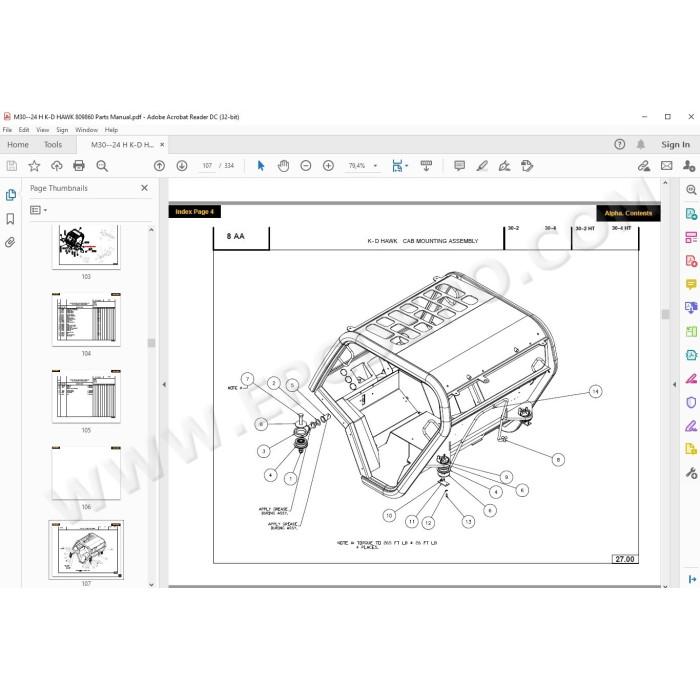Collapse the right tools pane
This screenshot has height=700, width=700.
pyautogui.click(x=675, y=384)
